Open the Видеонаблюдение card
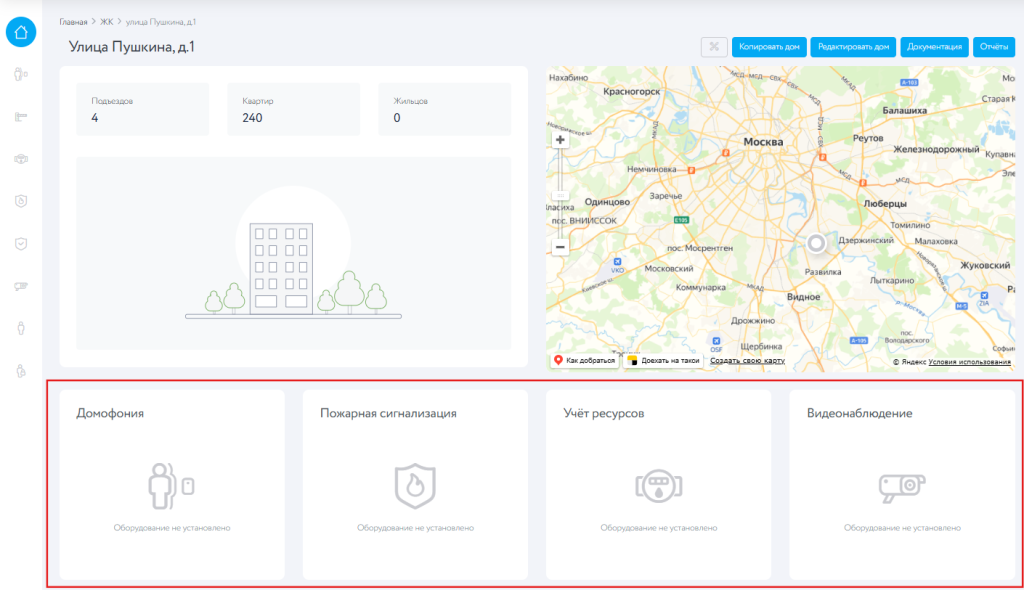The height and width of the screenshot is (590, 1024). 901,484
